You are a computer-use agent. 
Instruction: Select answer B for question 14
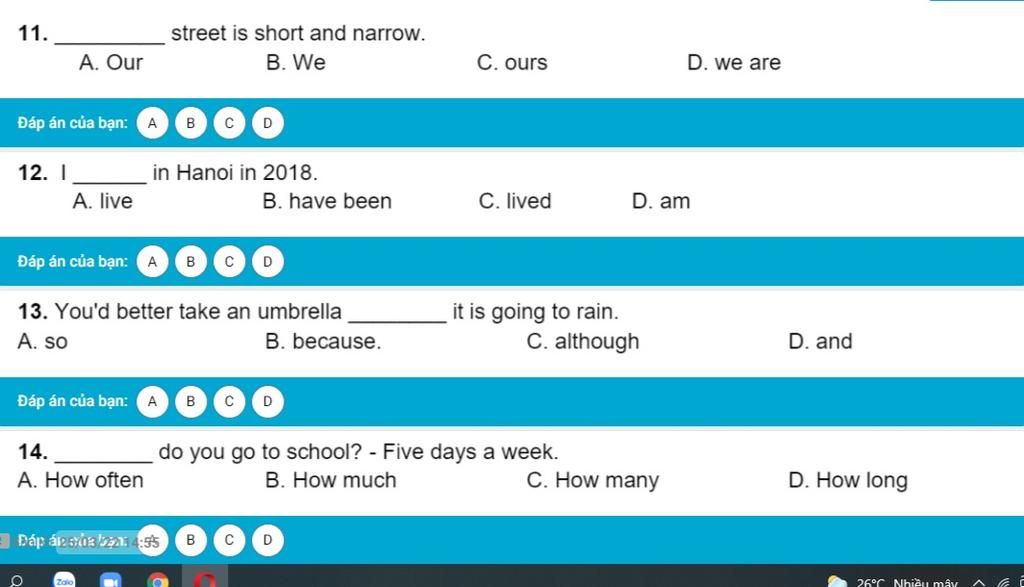(191, 540)
